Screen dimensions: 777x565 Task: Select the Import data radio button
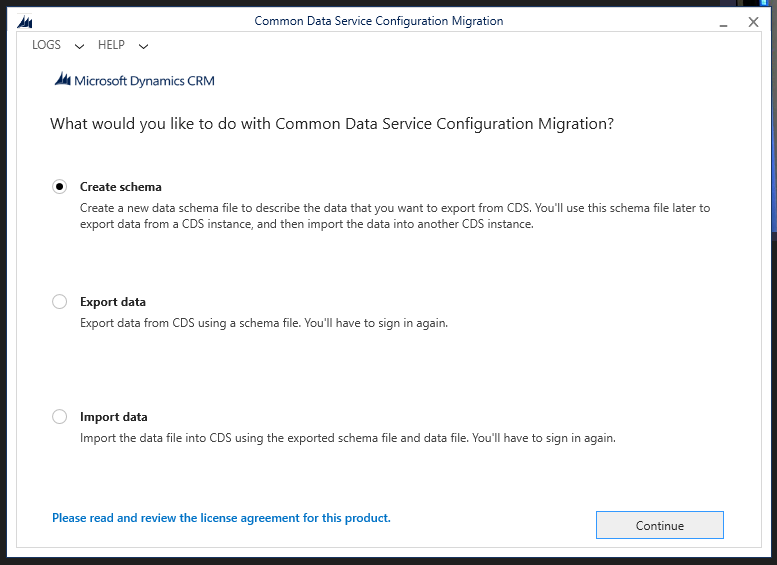pos(60,417)
